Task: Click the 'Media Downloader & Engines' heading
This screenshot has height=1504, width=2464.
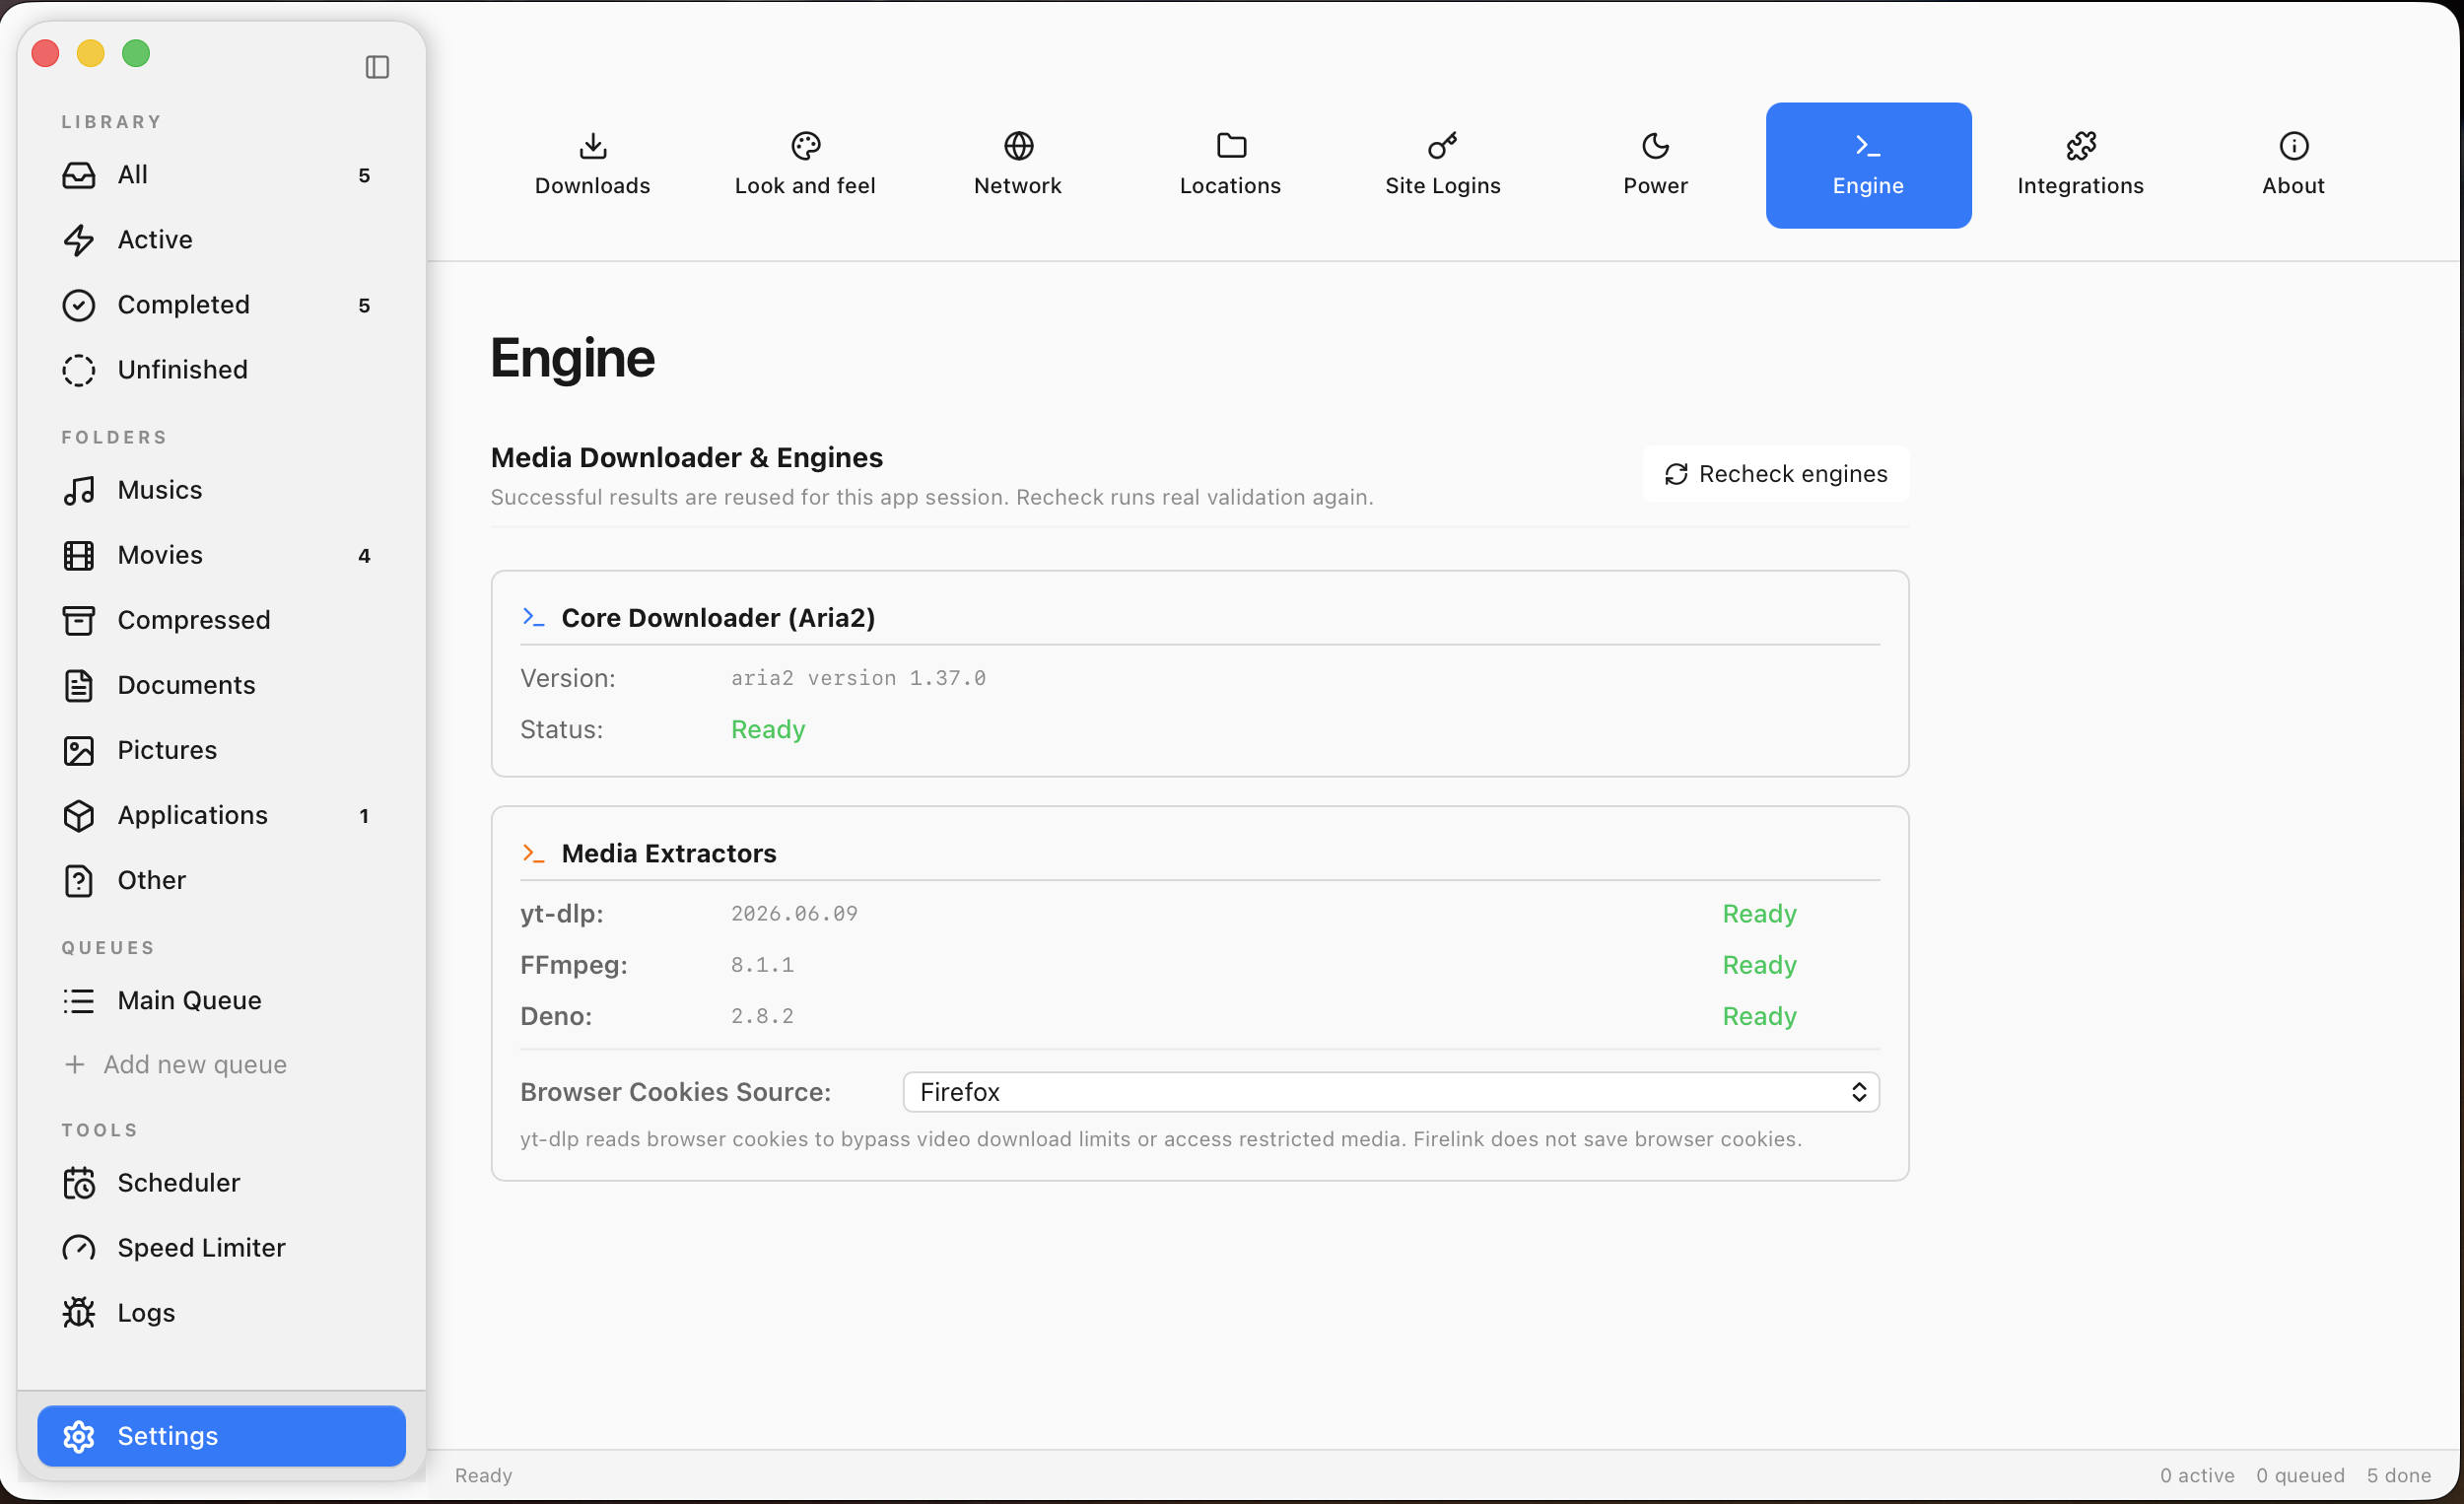Action: (x=687, y=457)
